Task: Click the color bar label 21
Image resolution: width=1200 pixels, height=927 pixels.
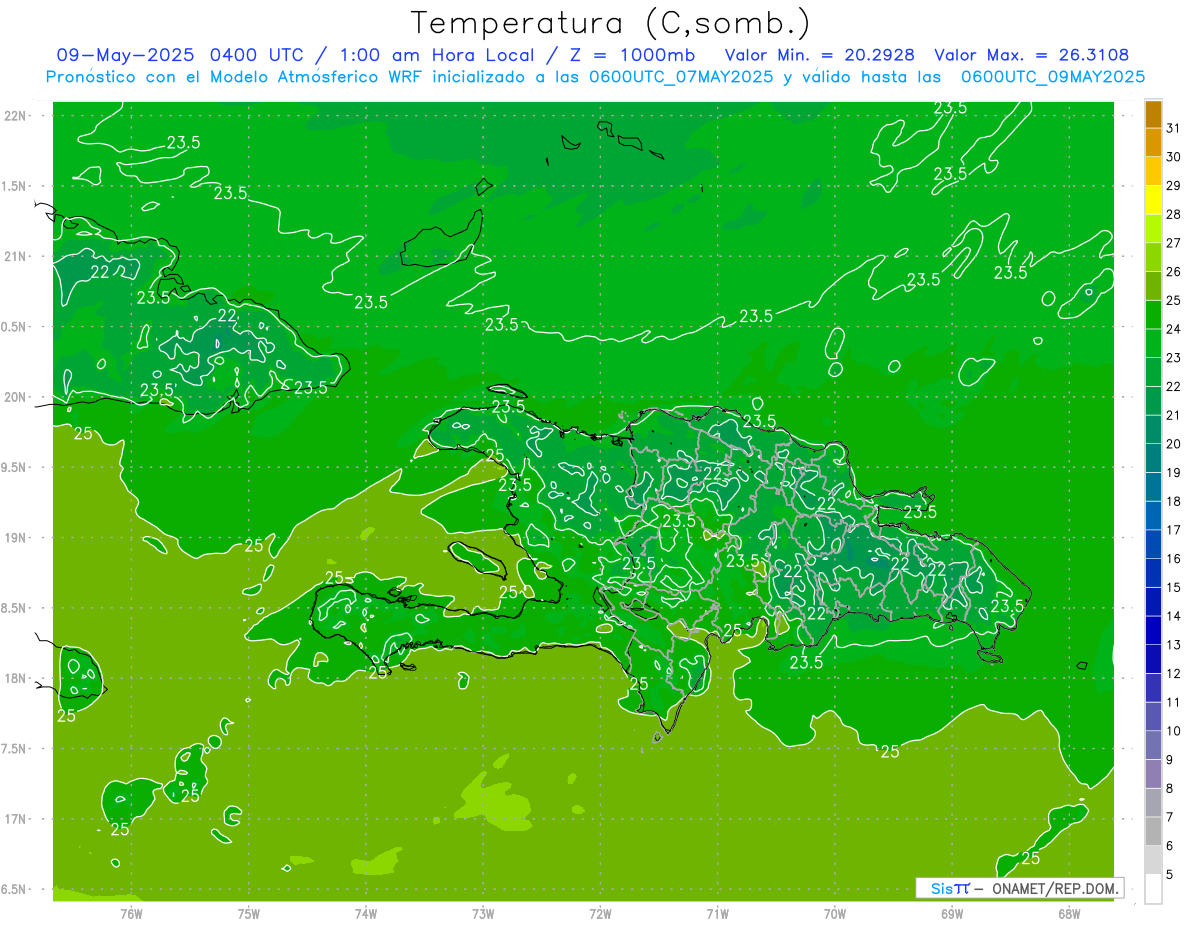Action: pos(1174,415)
